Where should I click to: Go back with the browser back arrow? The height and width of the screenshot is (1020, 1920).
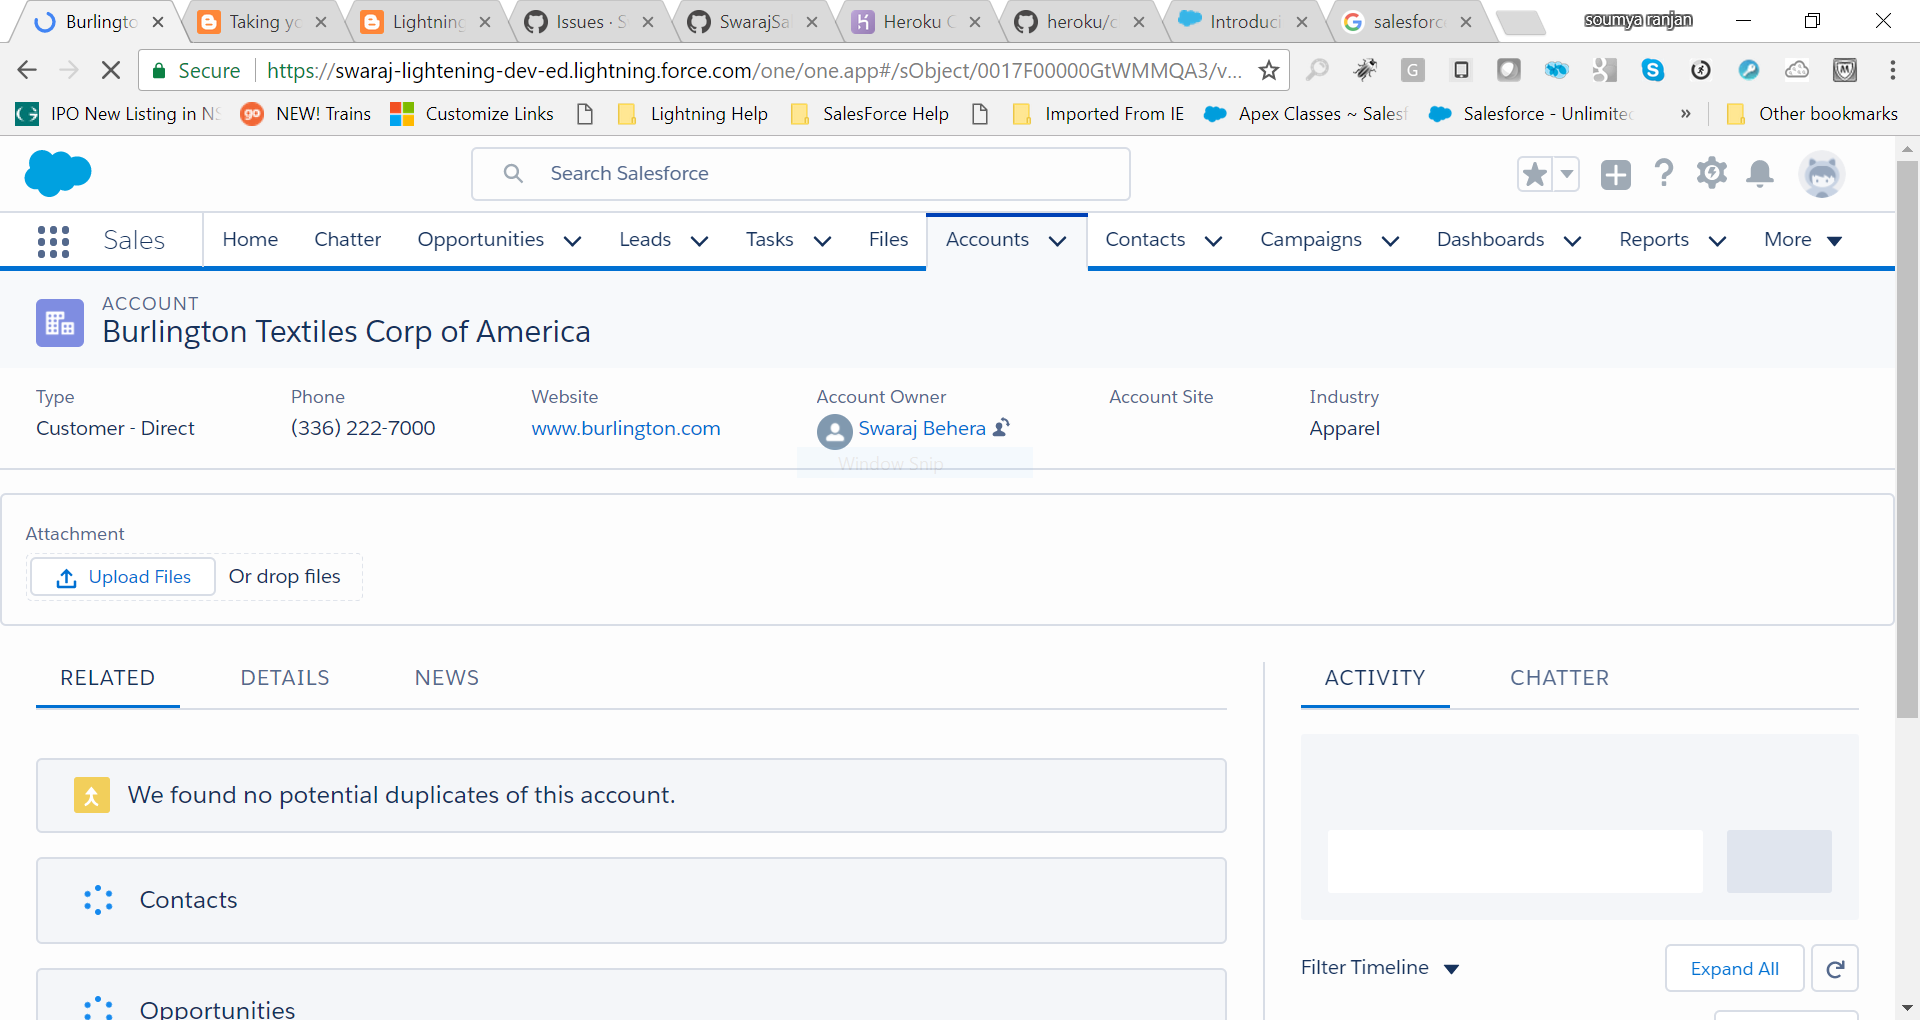tap(27, 70)
